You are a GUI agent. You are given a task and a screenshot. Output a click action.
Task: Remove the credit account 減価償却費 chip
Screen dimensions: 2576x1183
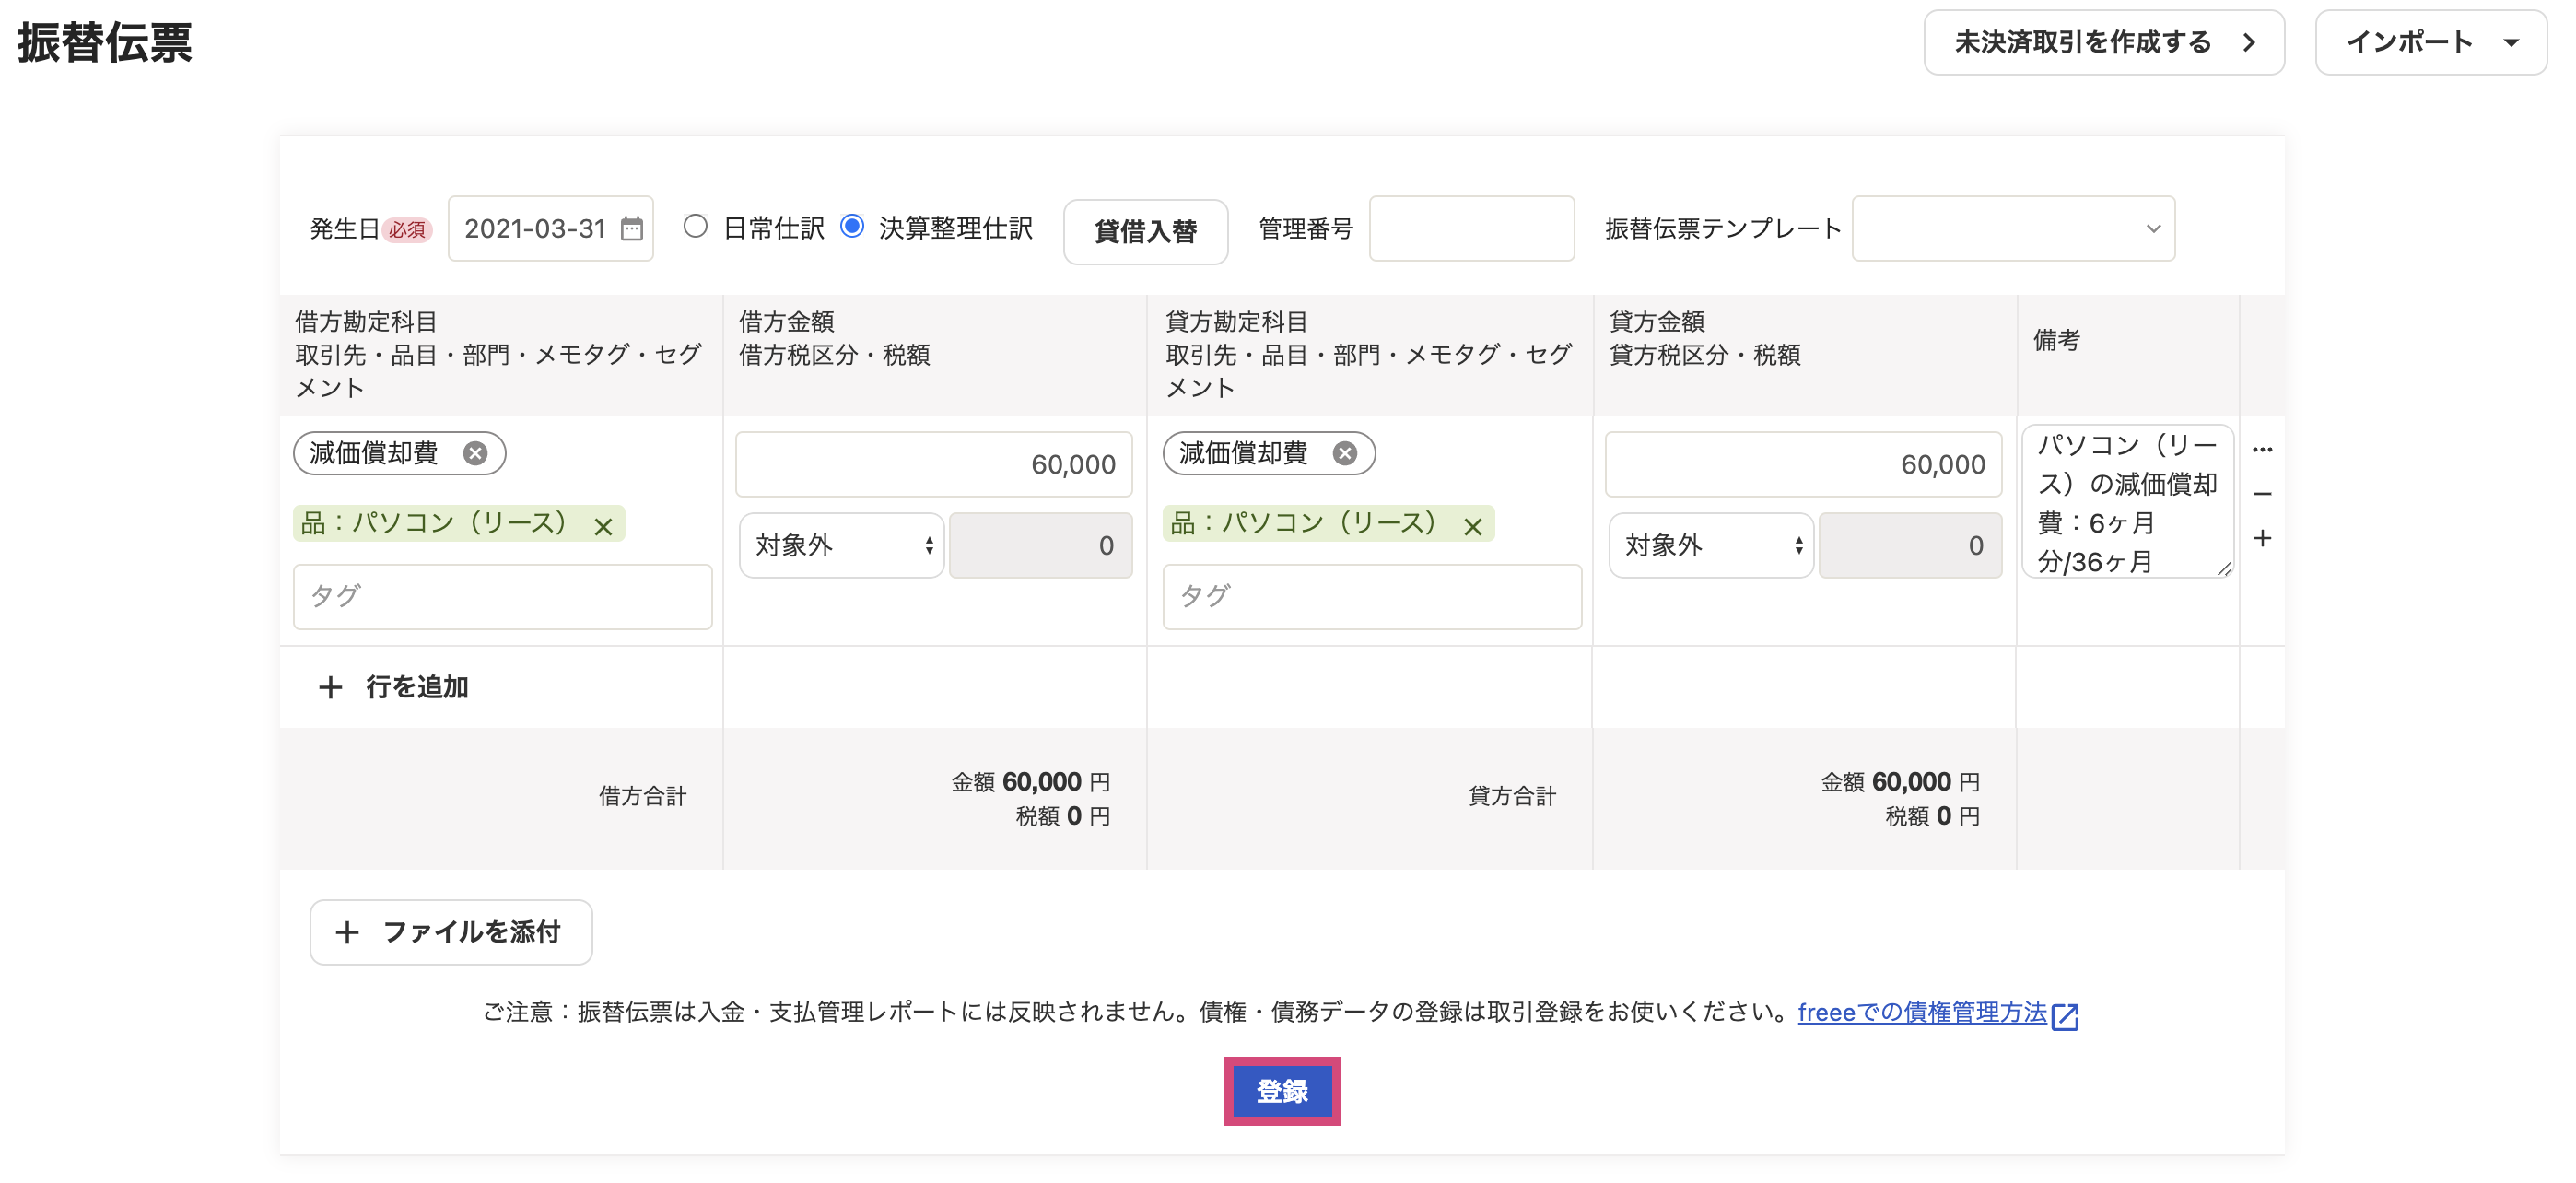click(x=1345, y=454)
